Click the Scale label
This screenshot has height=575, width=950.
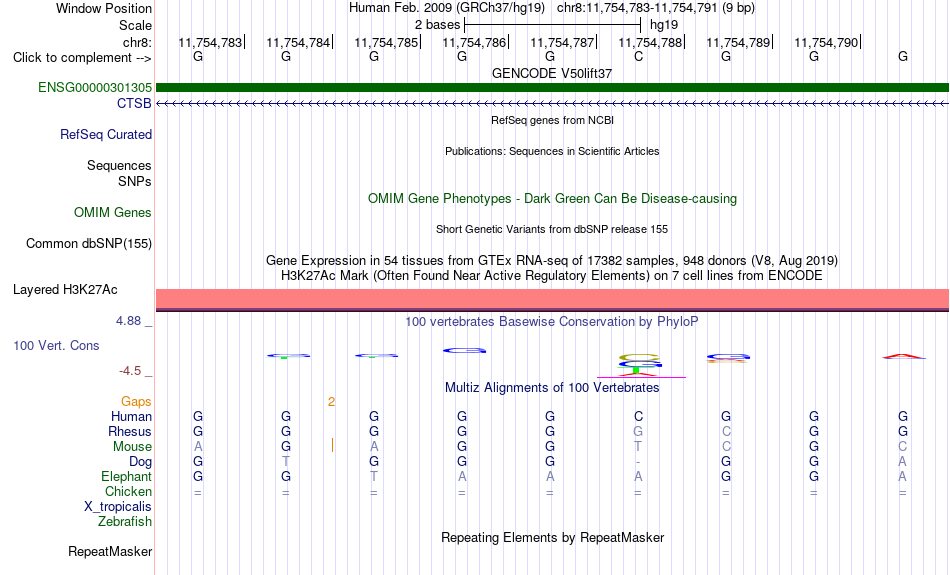(135, 25)
